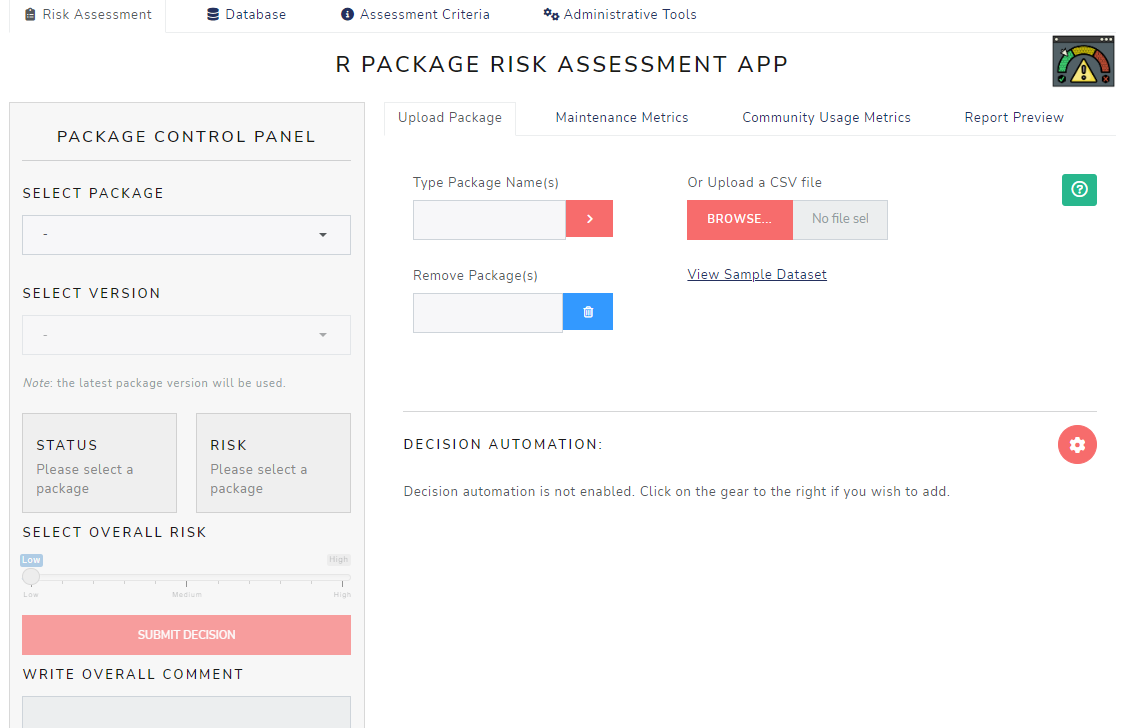
Task: Click the risk gauge app logo
Action: click(1083, 60)
